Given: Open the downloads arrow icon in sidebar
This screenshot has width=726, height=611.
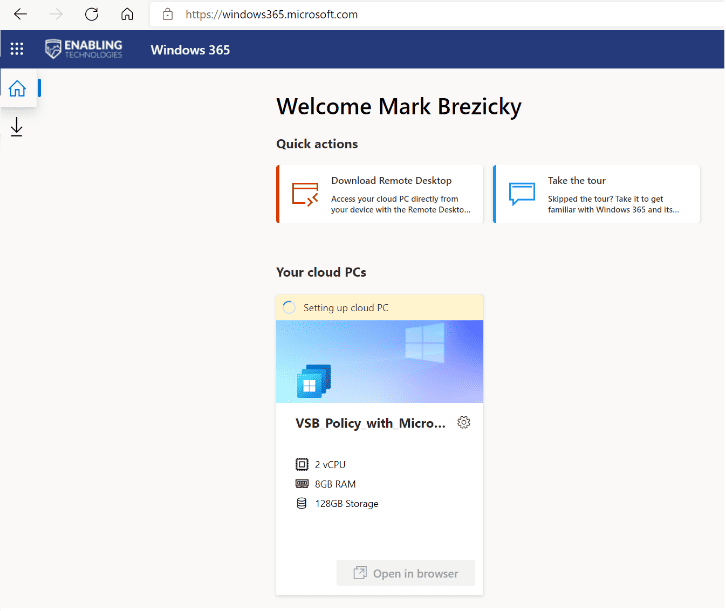Looking at the screenshot, I should pyautogui.click(x=17, y=127).
